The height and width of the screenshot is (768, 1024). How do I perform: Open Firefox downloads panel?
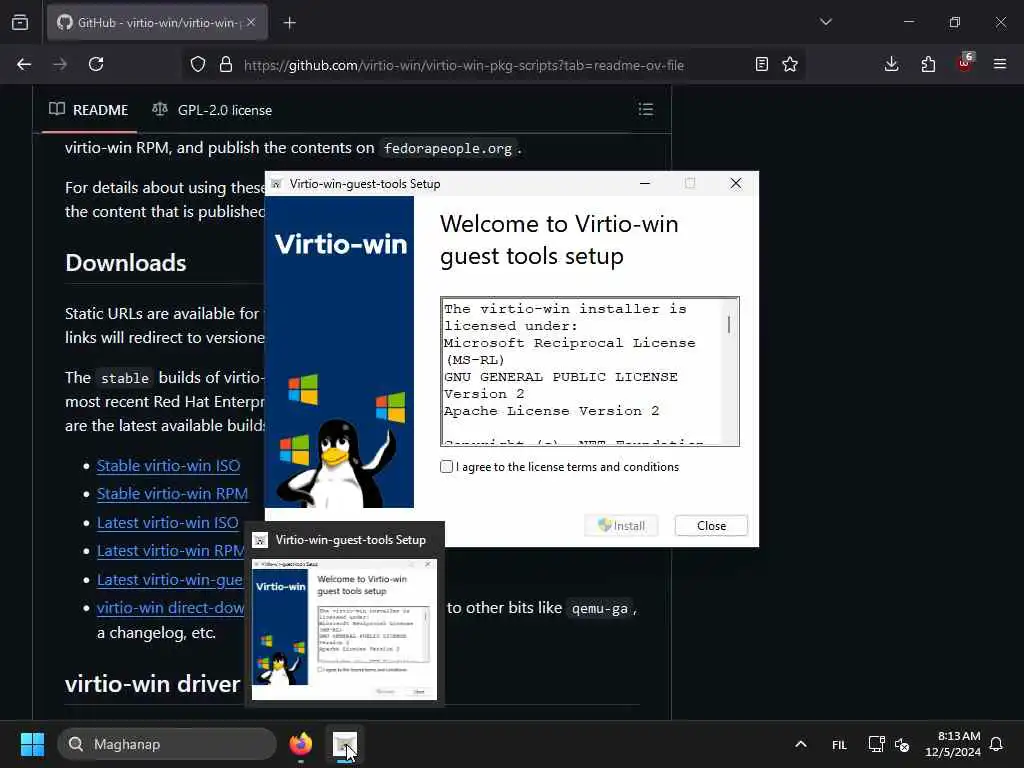coord(891,64)
